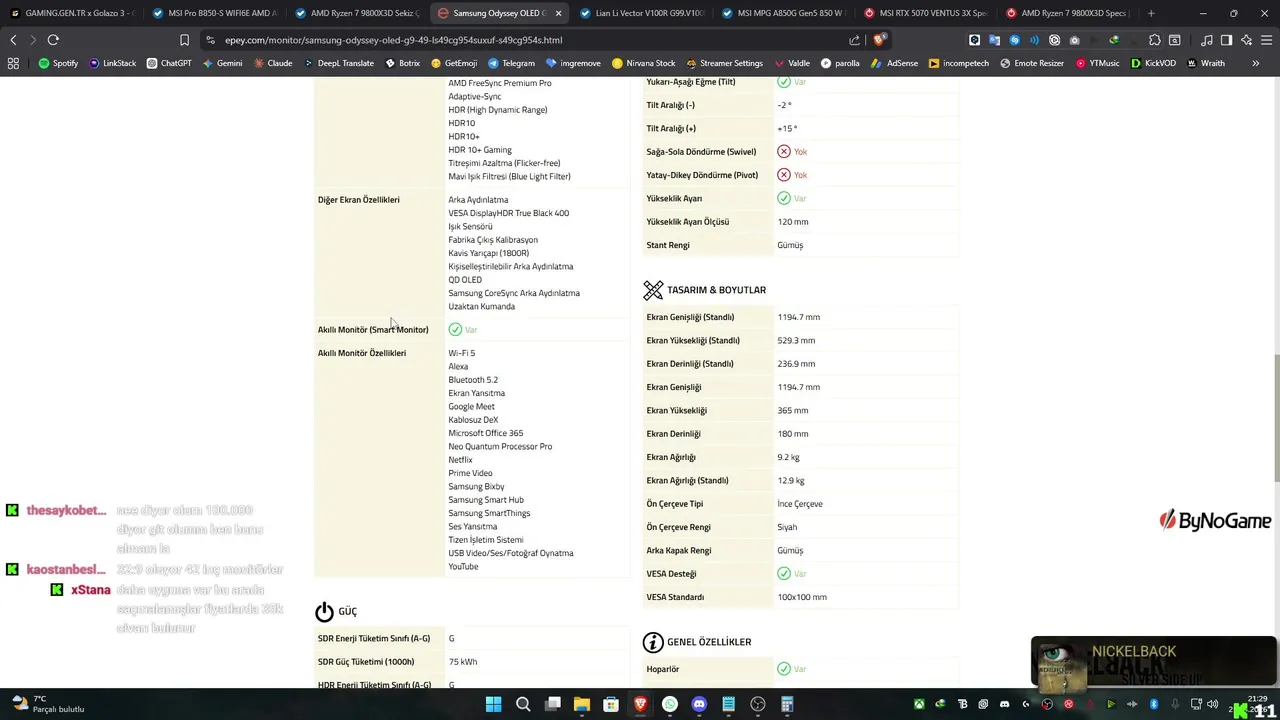
Task: Open the DeepL Translate bookmark
Action: click(338, 63)
